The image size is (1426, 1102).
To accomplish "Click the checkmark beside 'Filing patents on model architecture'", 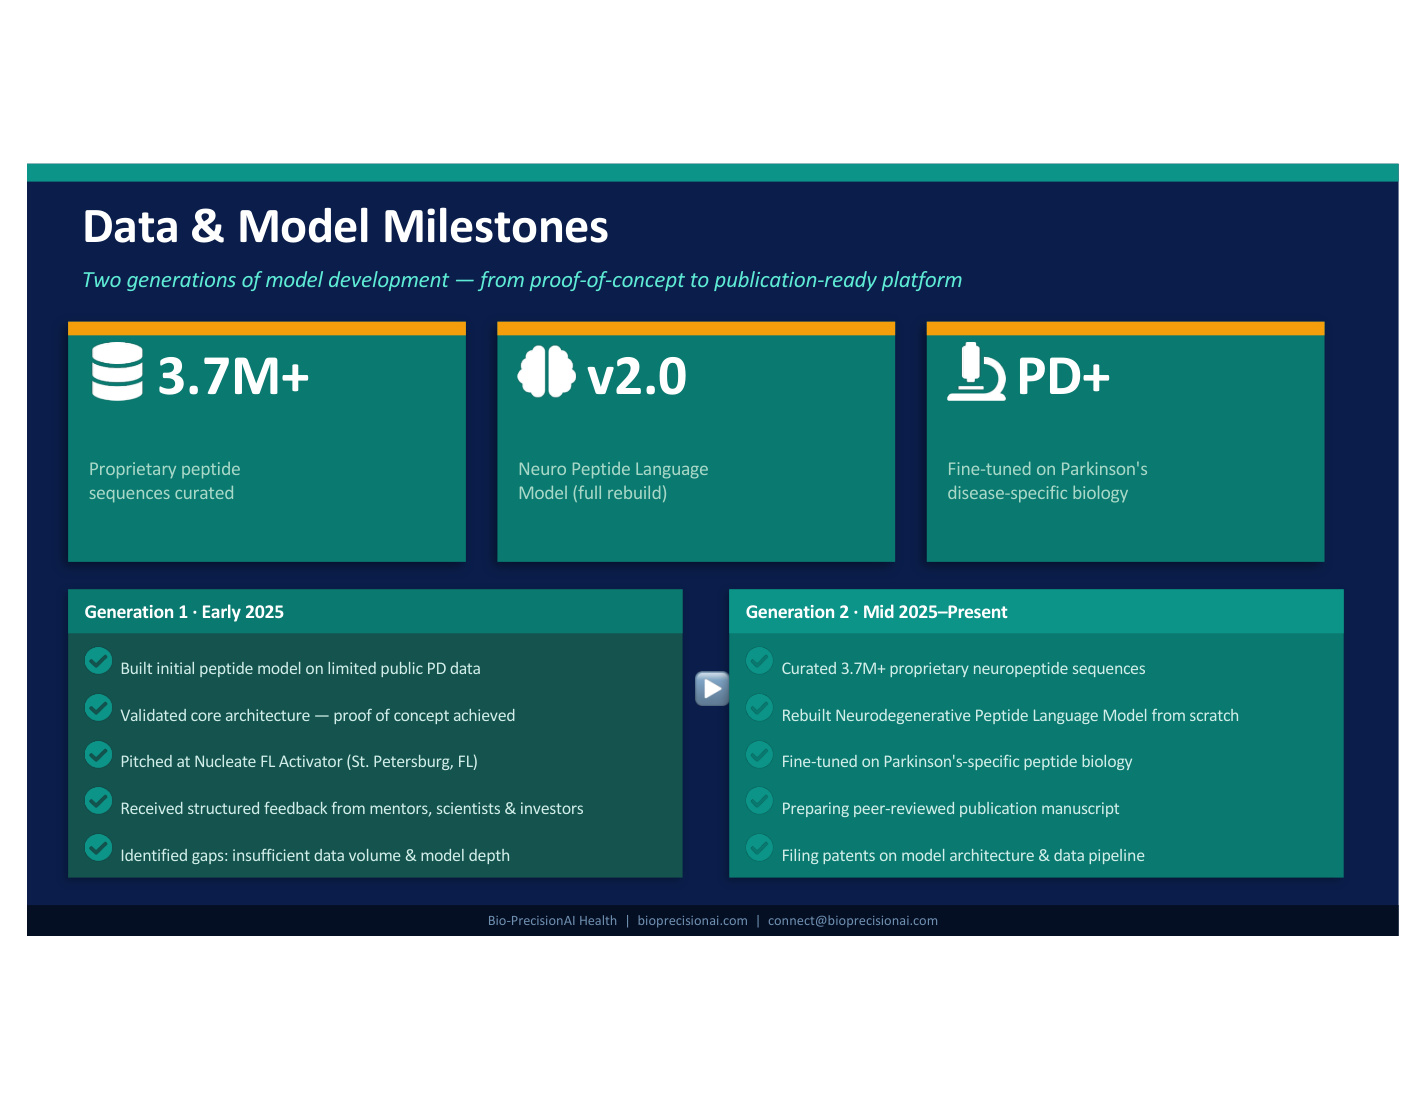I will point(759,847).
